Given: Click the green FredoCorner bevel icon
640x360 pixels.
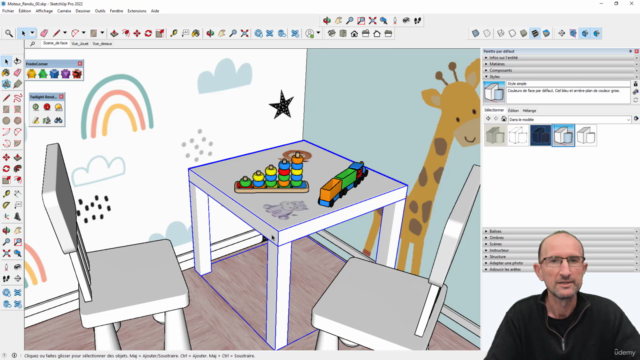Looking at the screenshot, I should tap(43, 74).
